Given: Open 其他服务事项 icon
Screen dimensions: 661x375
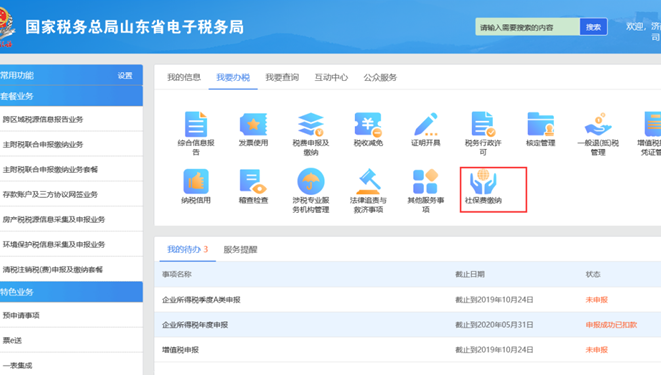Looking at the screenshot, I should (x=425, y=181).
